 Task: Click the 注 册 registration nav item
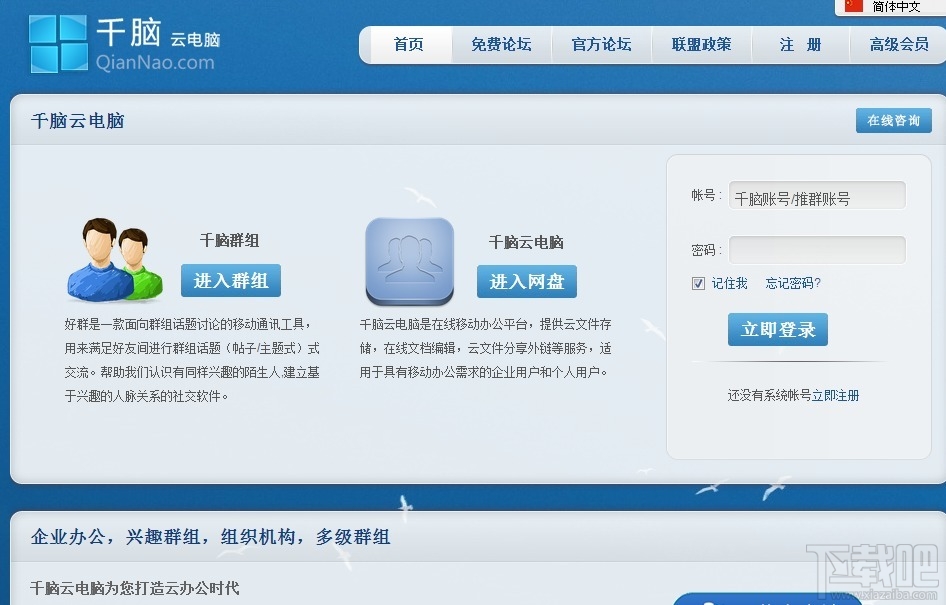tap(799, 44)
